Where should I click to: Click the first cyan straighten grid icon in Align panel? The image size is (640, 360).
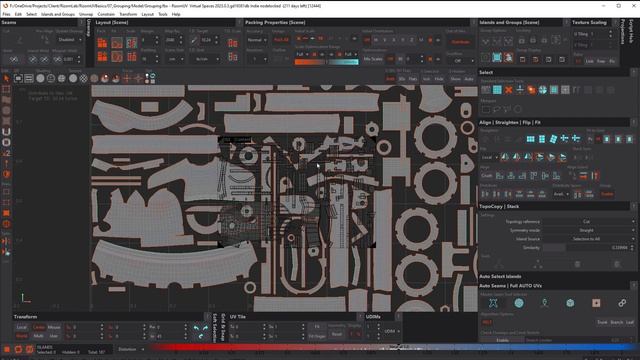[530, 139]
